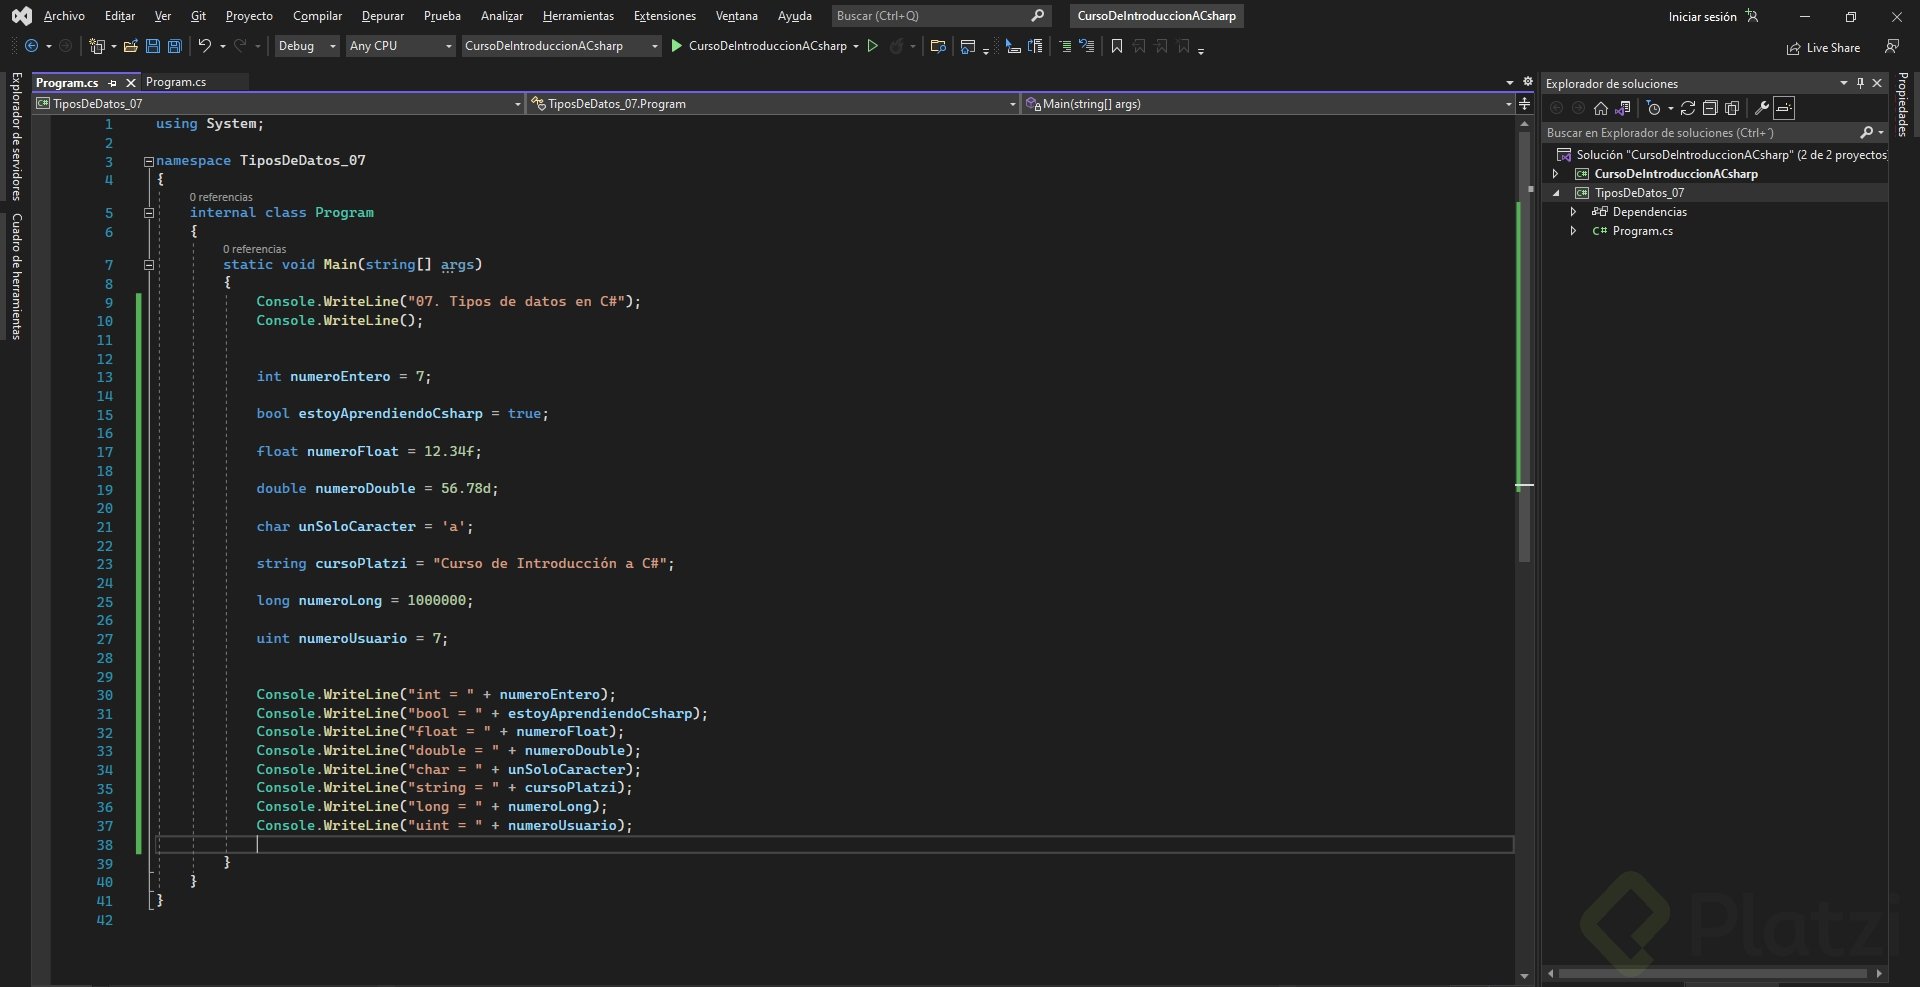Open the Main(string[] args) member dropdown
Screen dimensions: 1920x987
pos(1268,103)
